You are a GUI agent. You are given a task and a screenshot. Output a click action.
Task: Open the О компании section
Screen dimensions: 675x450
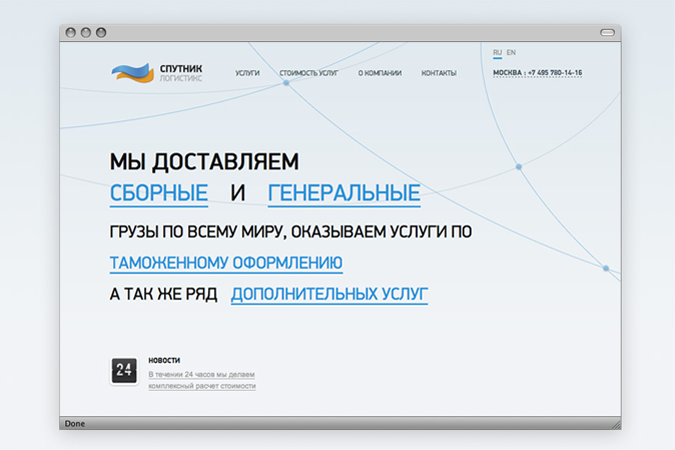(x=380, y=73)
